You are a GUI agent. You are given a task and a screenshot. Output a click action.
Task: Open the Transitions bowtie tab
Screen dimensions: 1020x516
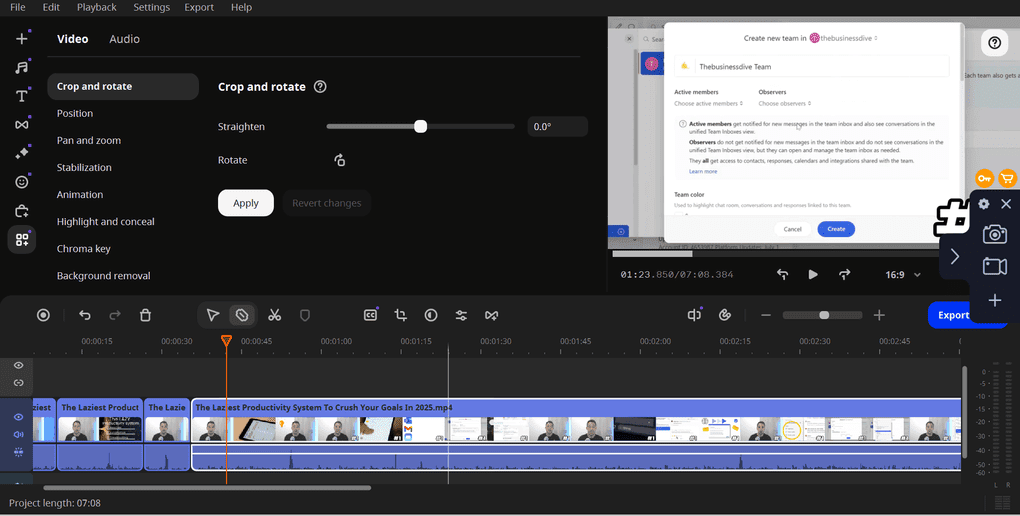coord(21,124)
